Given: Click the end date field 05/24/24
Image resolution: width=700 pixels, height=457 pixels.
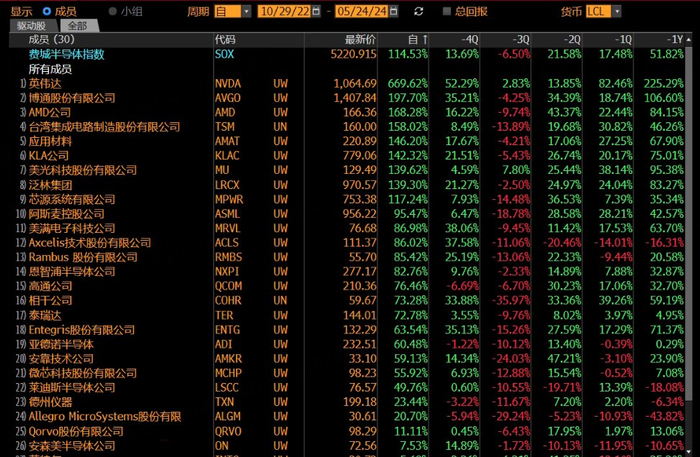Looking at the screenshot, I should pos(361,11).
